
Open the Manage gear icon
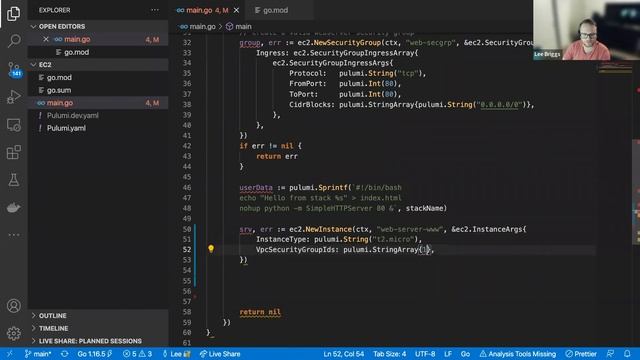[x=13, y=333]
